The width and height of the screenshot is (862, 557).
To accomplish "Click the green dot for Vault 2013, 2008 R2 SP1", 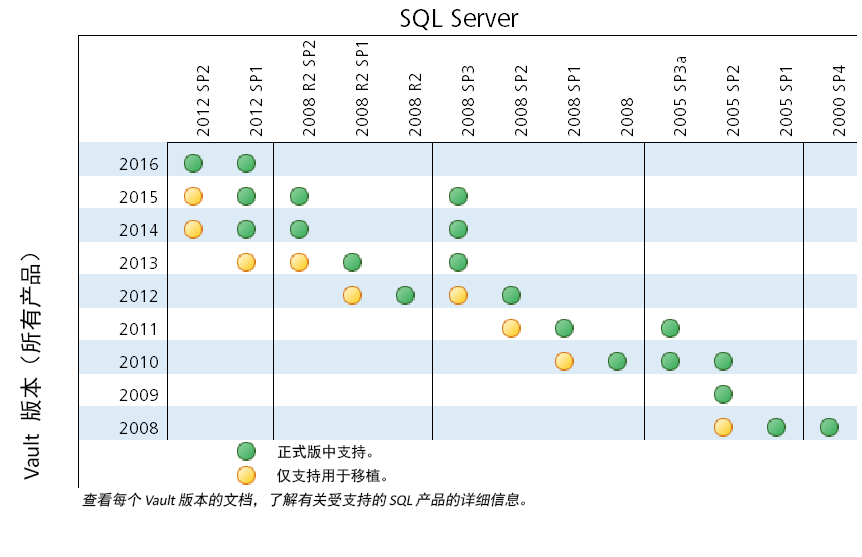I will point(352,262).
